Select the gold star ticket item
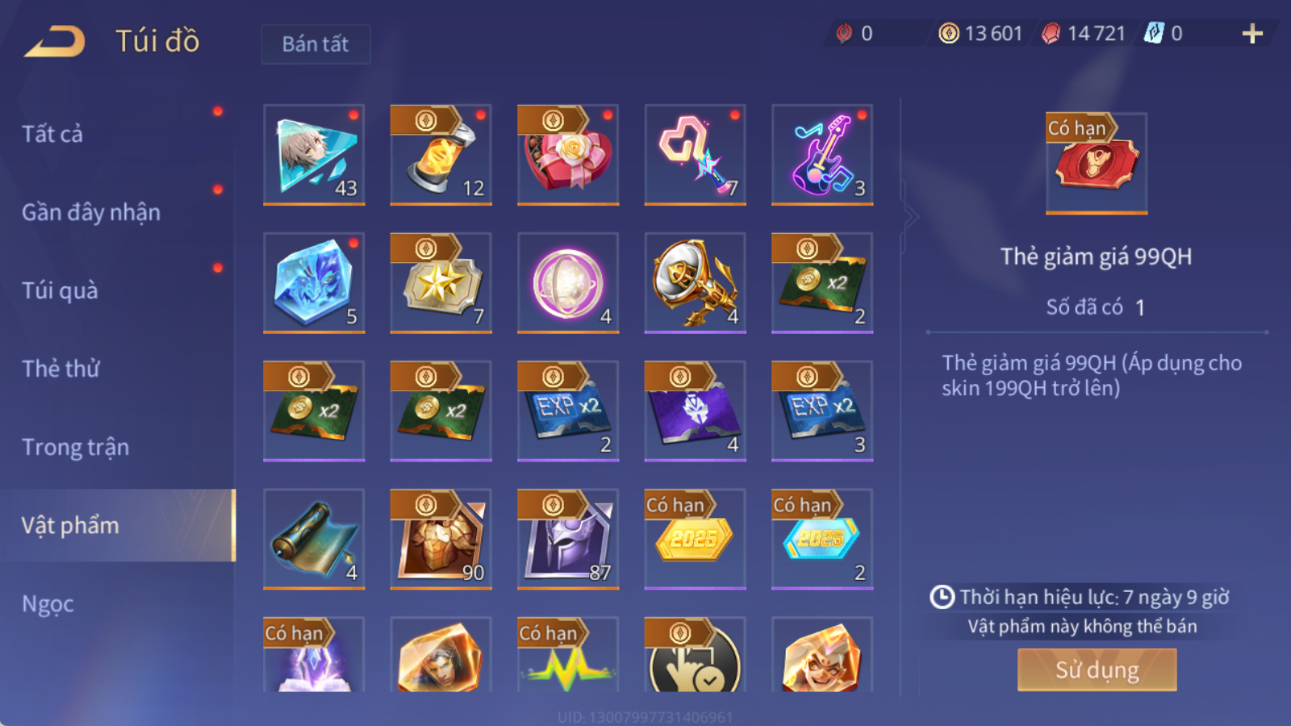The image size is (1291, 726). (441, 283)
